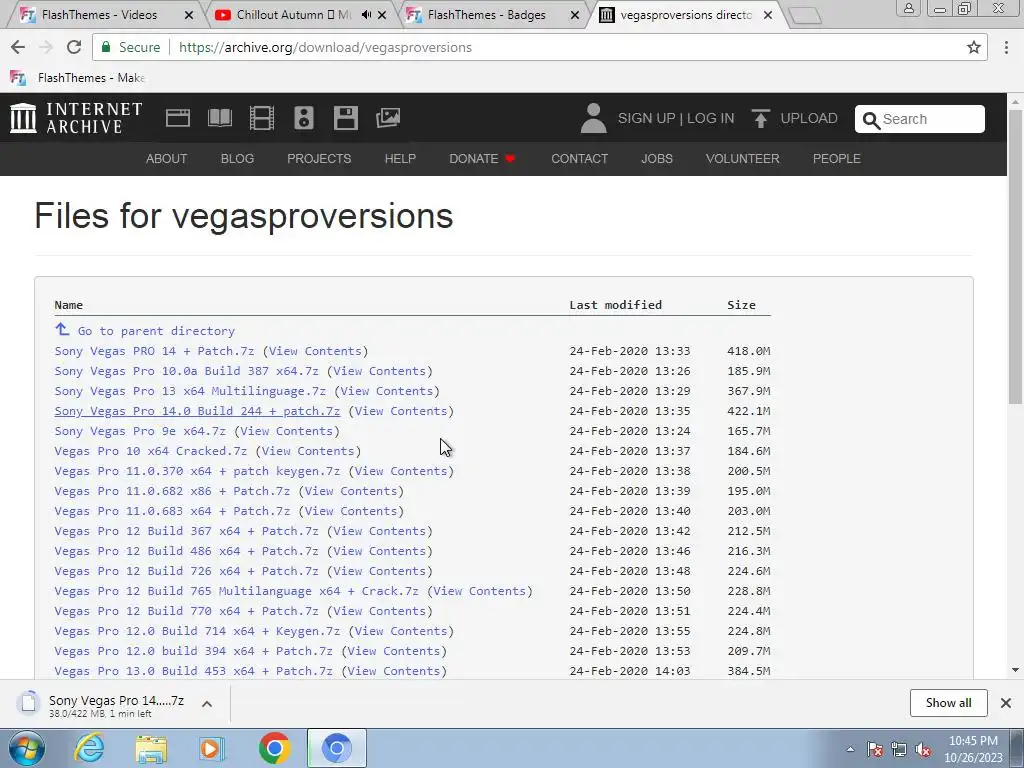Click the Action Center flag tray icon
The width and height of the screenshot is (1024, 768).
[x=875, y=750]
